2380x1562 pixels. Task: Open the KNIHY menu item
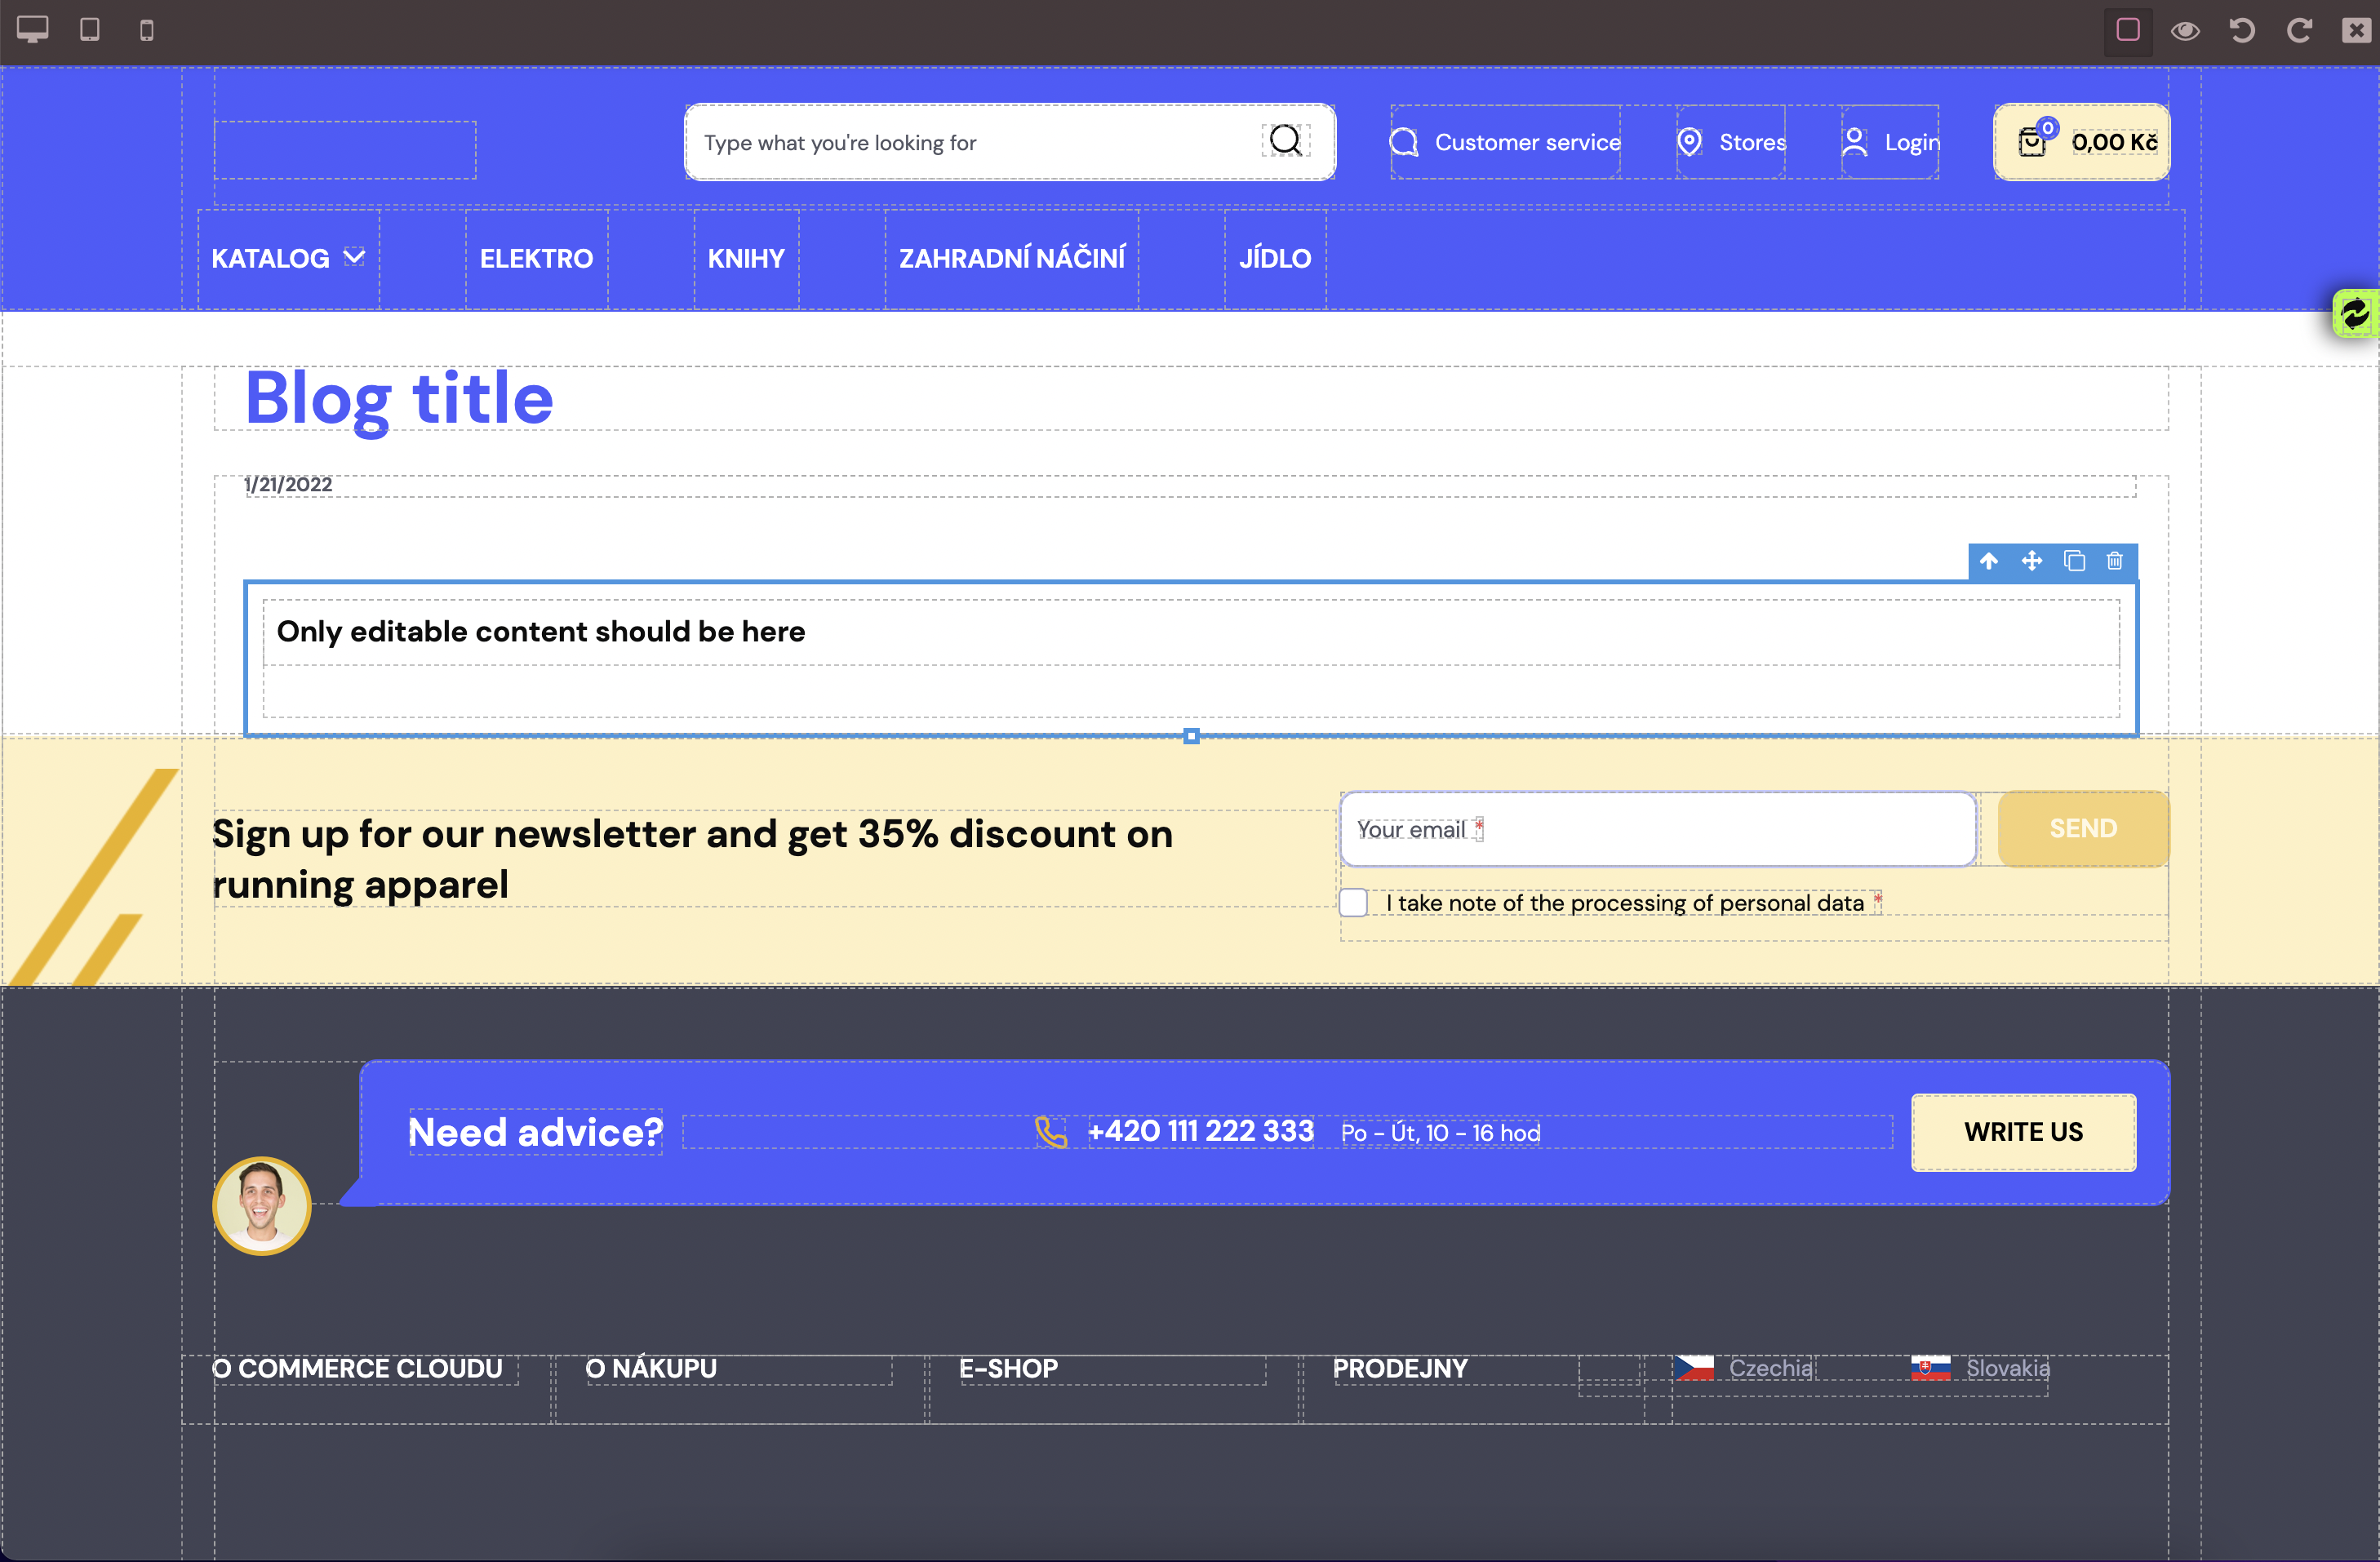746,259
